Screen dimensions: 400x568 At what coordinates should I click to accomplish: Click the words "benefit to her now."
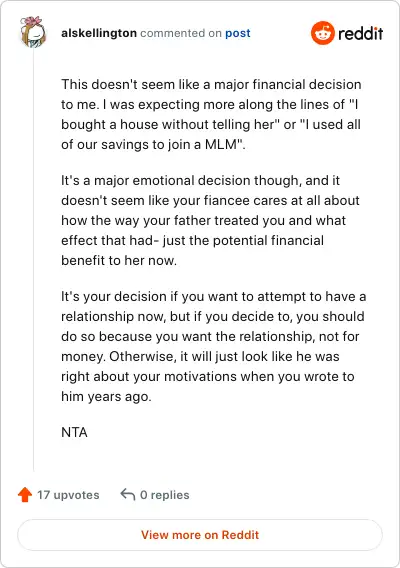pyautogui.click(x=119, y=260)
